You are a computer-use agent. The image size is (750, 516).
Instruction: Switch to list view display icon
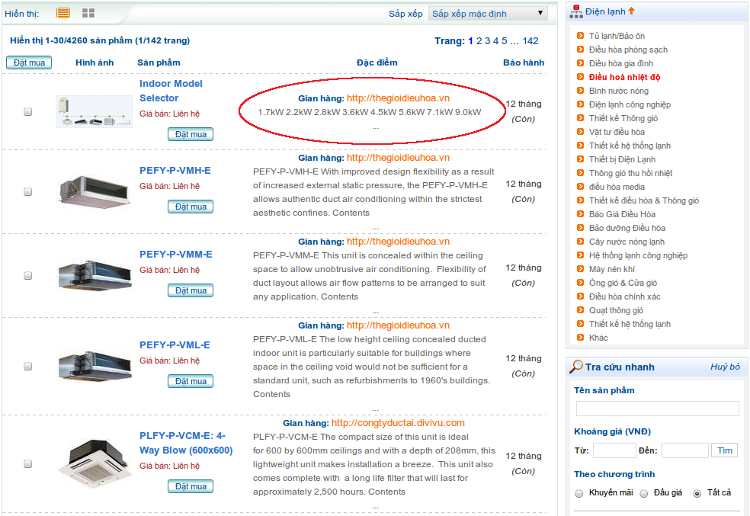[63, 13]
